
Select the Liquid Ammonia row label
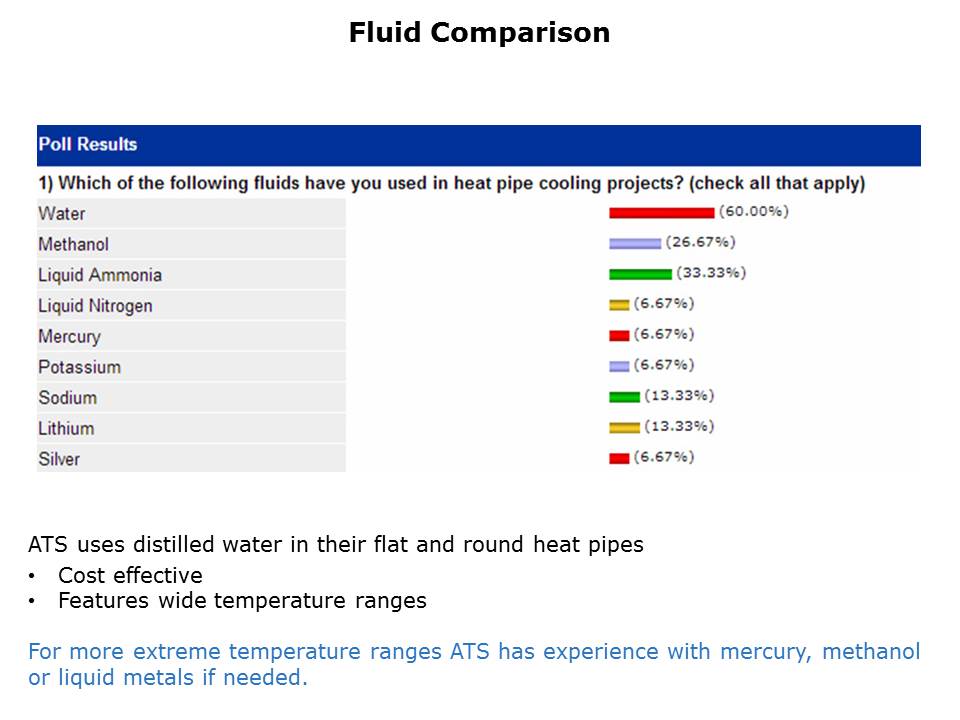[x=100, y=275]
